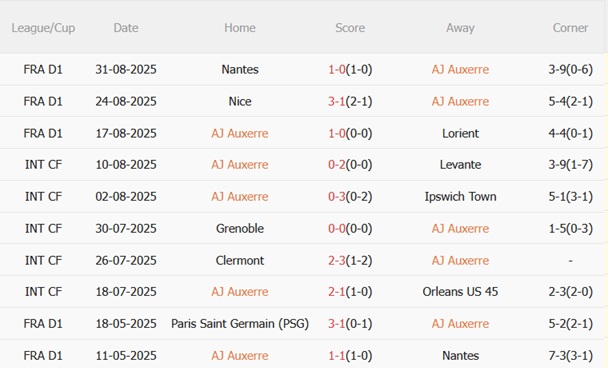Click the Score column header
Image resolution: width=608 pixels, height=368 pixels.
(x=350, y=28)
